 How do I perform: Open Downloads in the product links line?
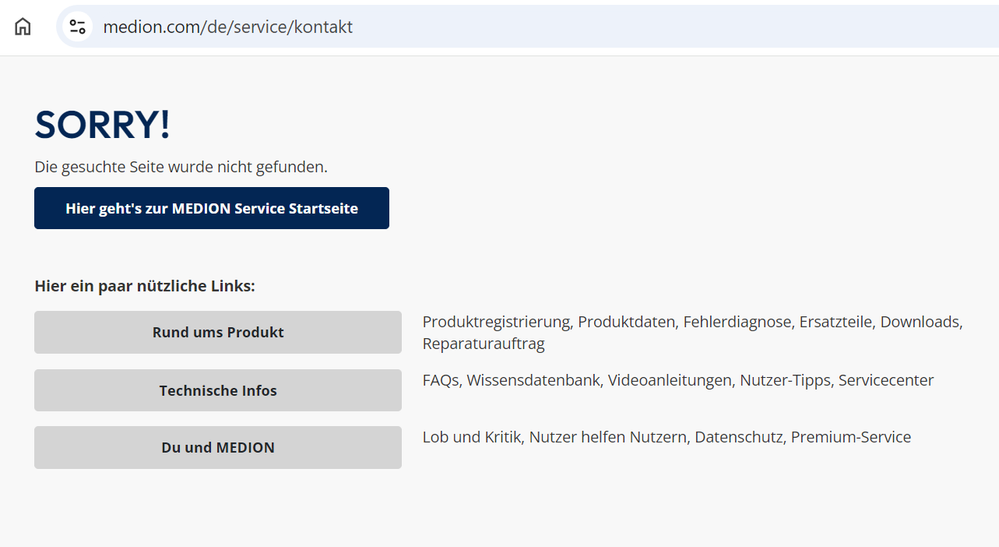coord(919,322)
